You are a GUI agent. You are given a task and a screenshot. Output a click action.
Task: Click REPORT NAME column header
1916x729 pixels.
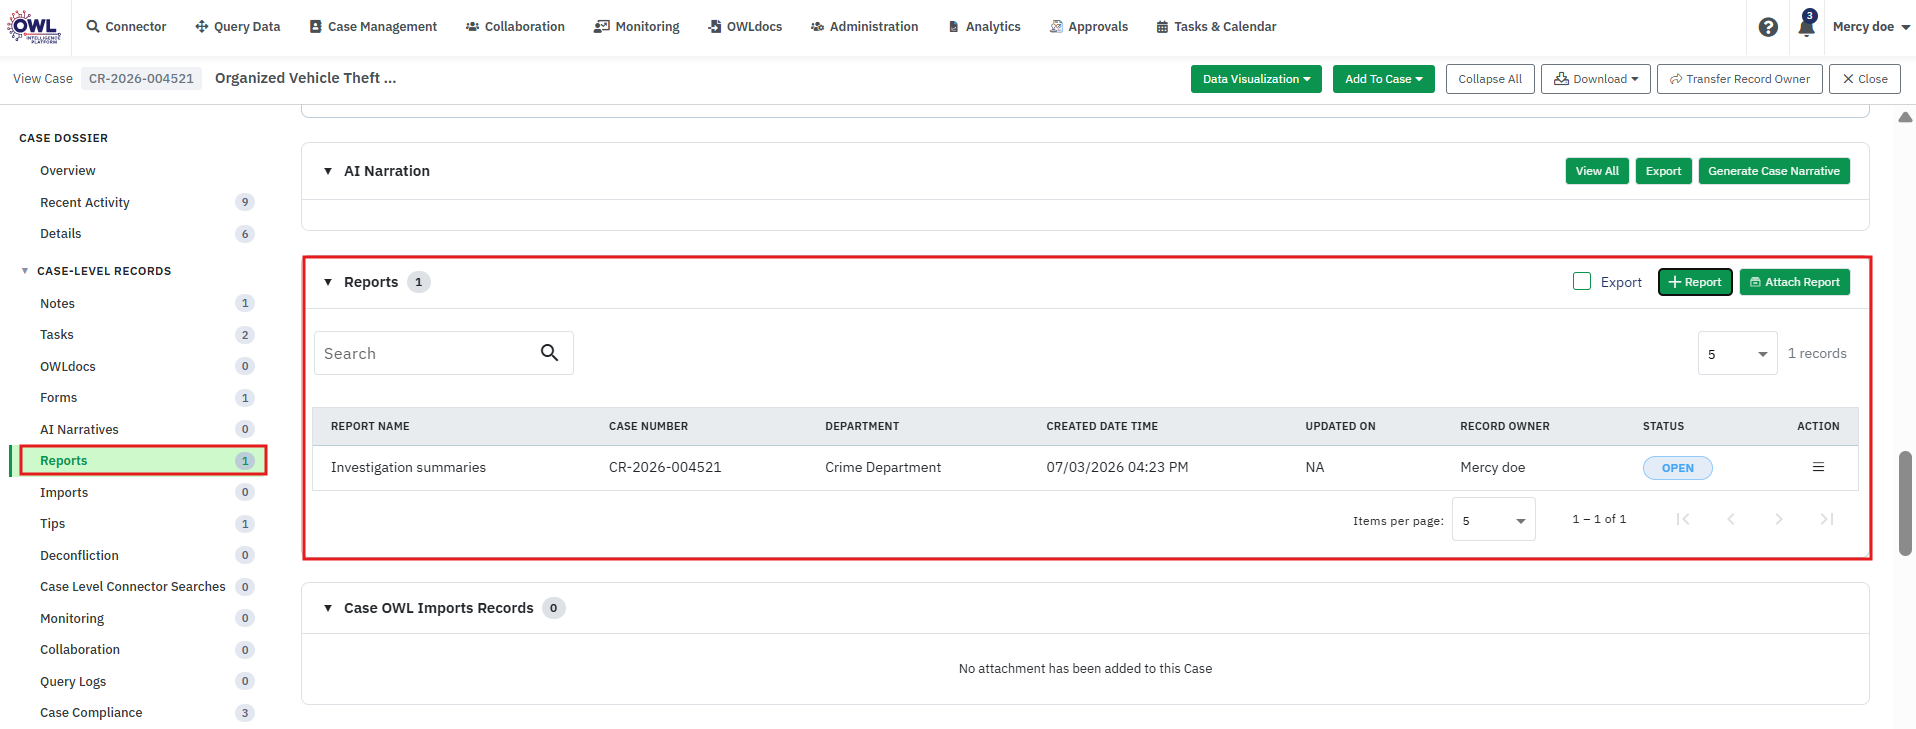pos(370,426)
